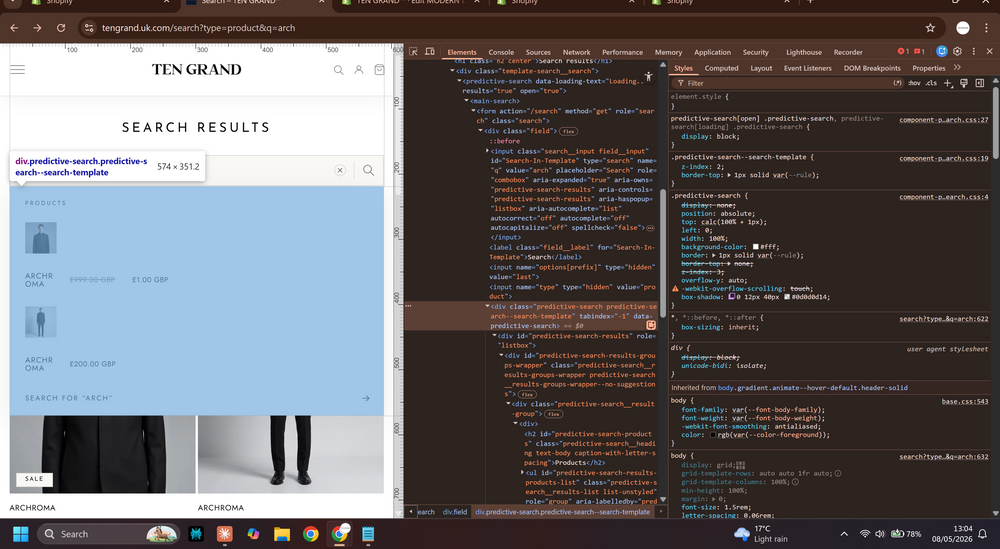Click the Search for "arch" link
The height and width of the screenshot is (549, 1000).
tap(197, 398)
